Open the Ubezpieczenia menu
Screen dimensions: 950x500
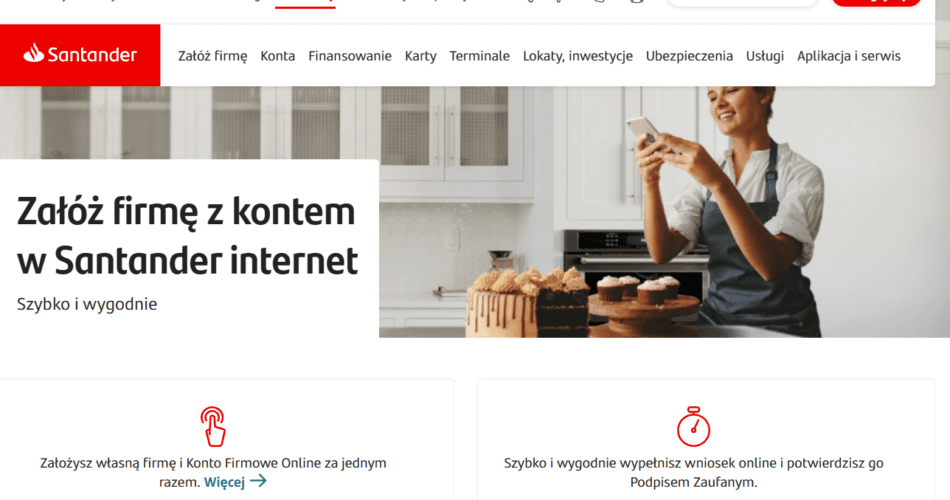coord(689,56)
